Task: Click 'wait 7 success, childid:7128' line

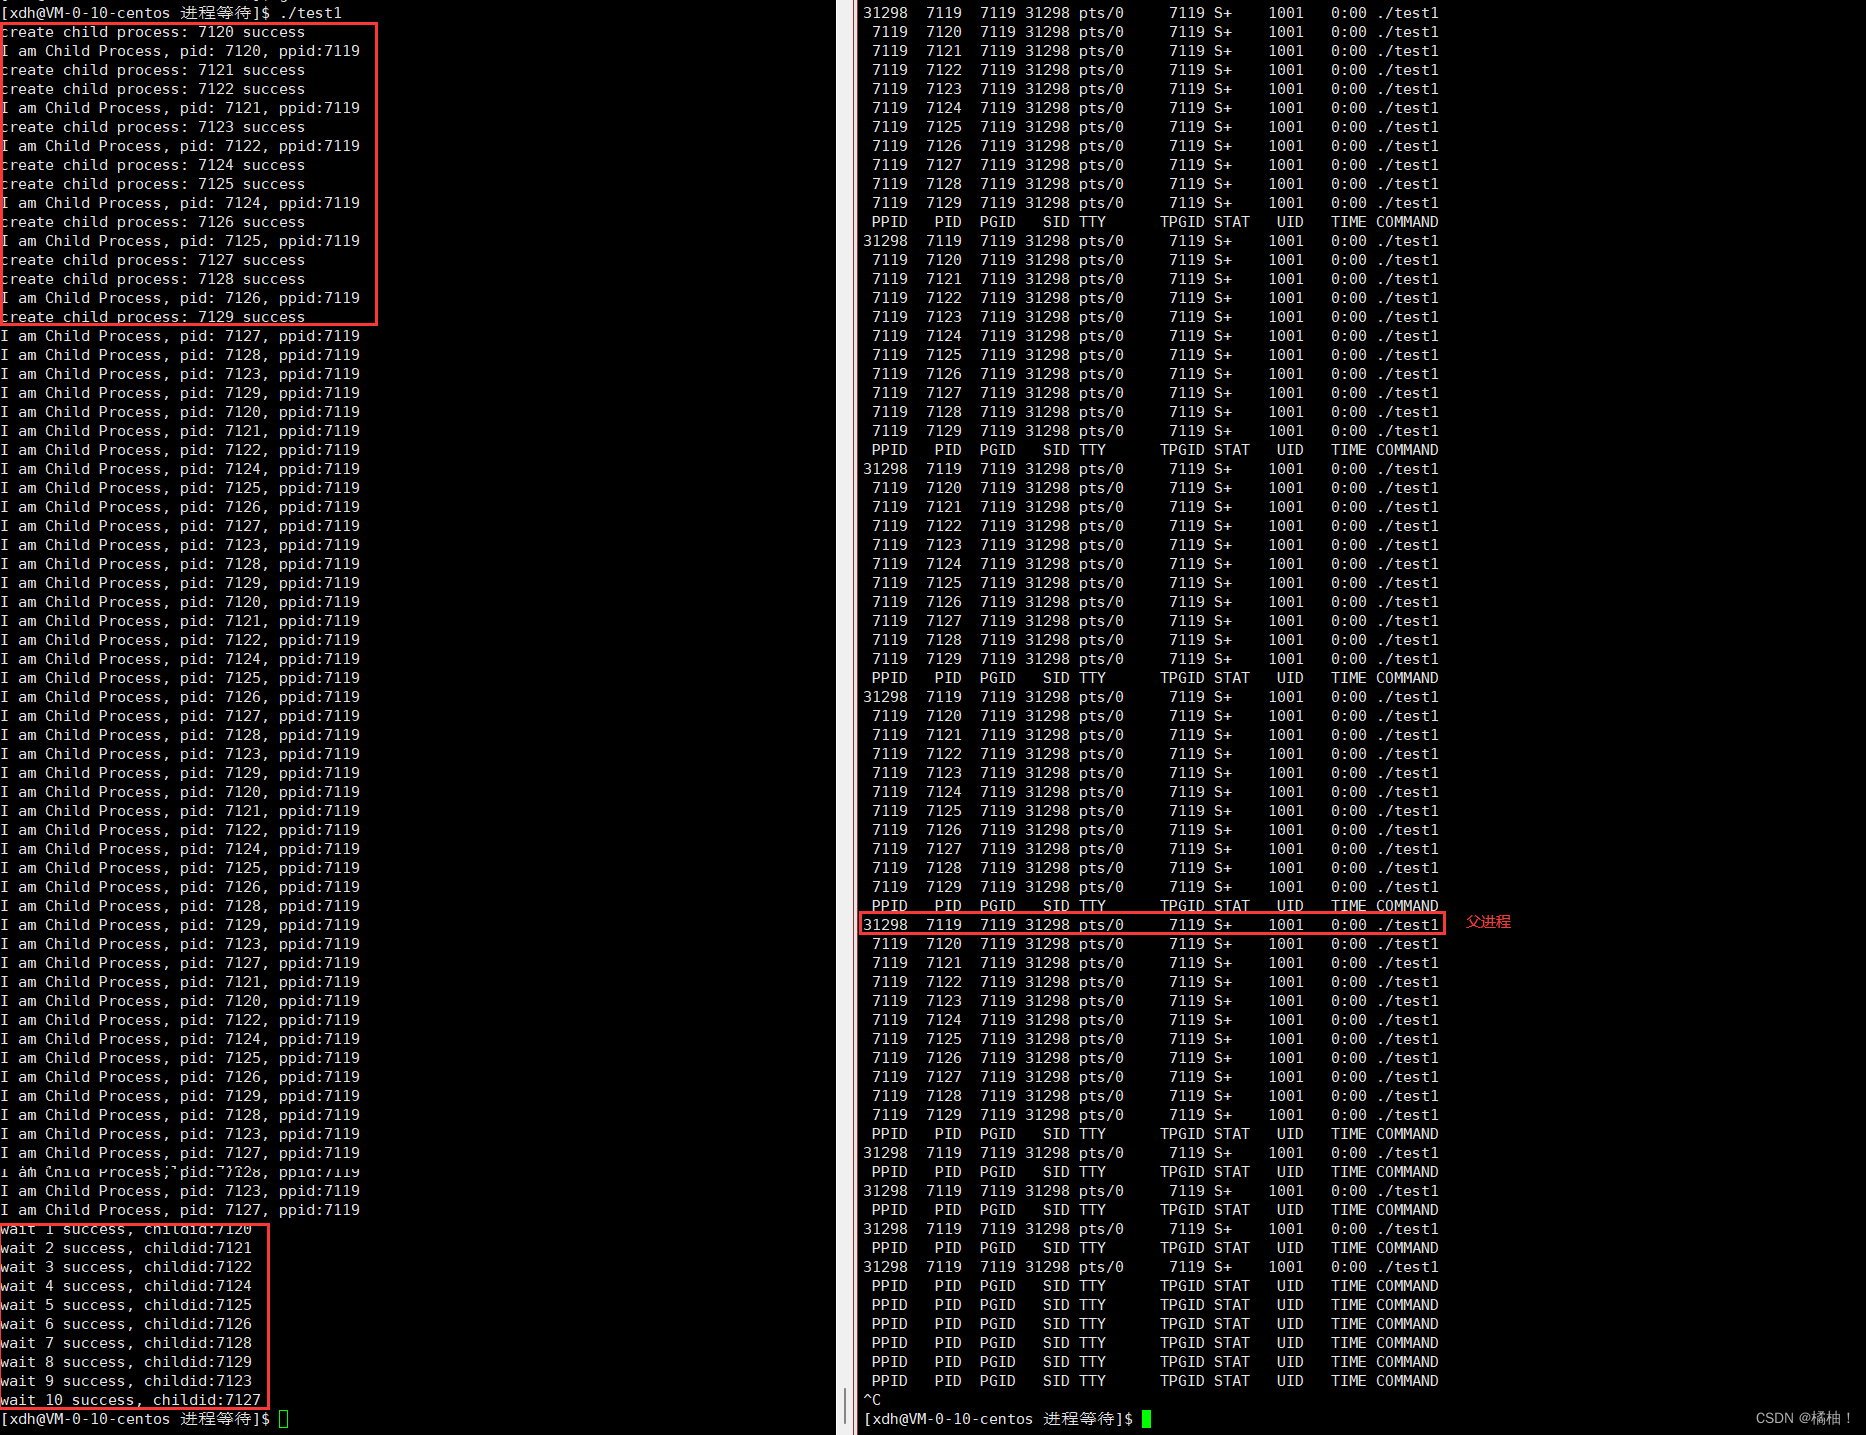Action: (127, 1343)
